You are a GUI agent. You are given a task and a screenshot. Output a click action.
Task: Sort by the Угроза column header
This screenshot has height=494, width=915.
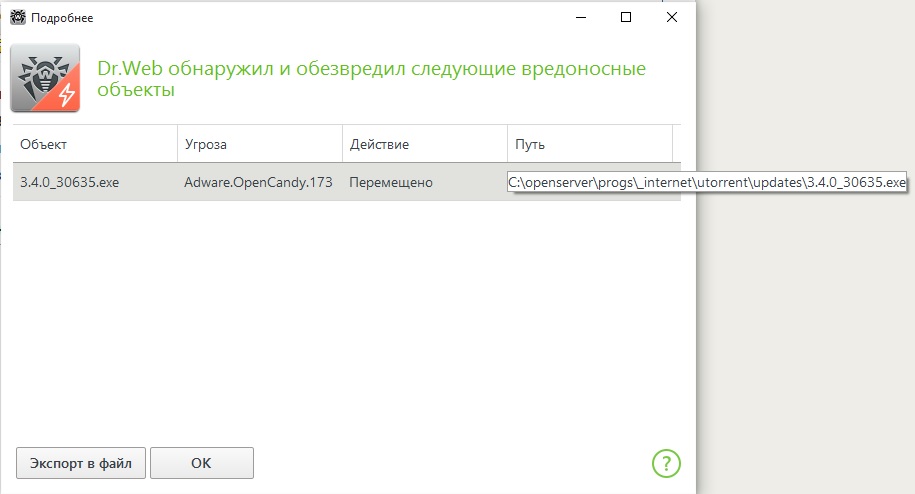[x=260, y=144]
